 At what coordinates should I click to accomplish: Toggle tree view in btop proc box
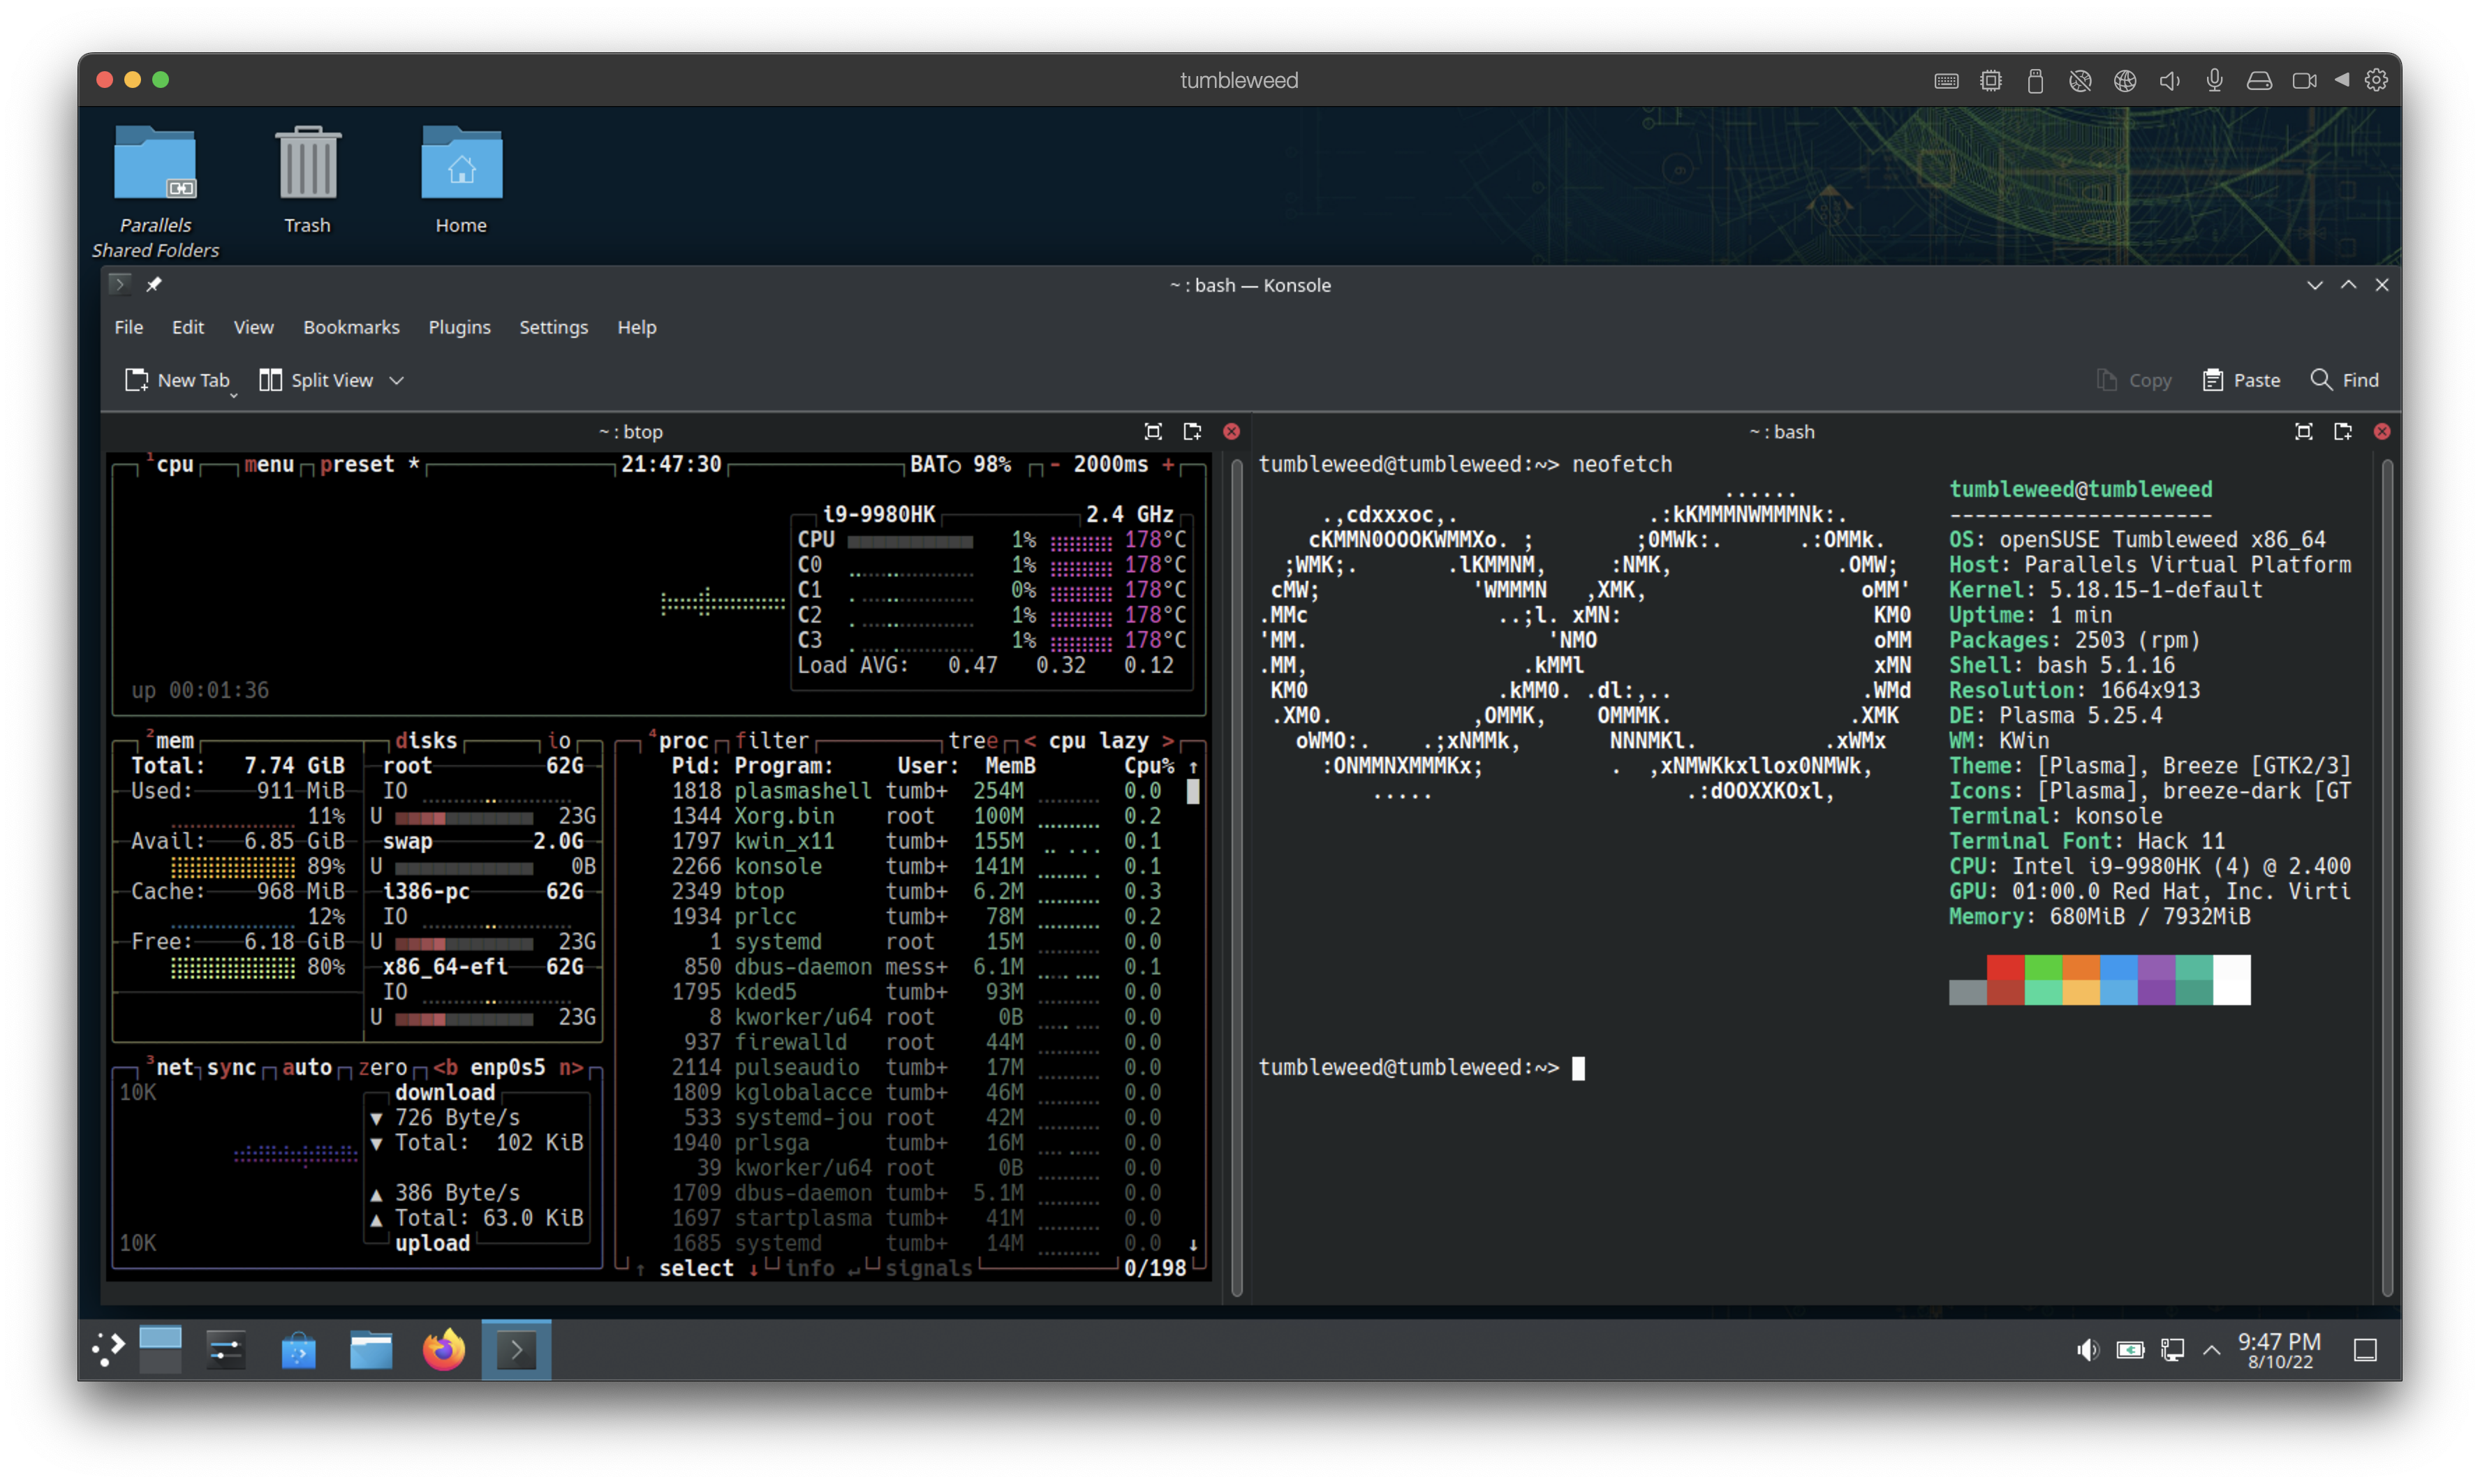[973, 740]
